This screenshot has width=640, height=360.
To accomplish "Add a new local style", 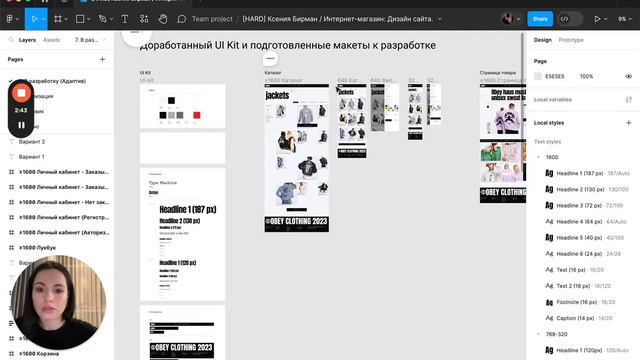I will [x=629, y=123].
